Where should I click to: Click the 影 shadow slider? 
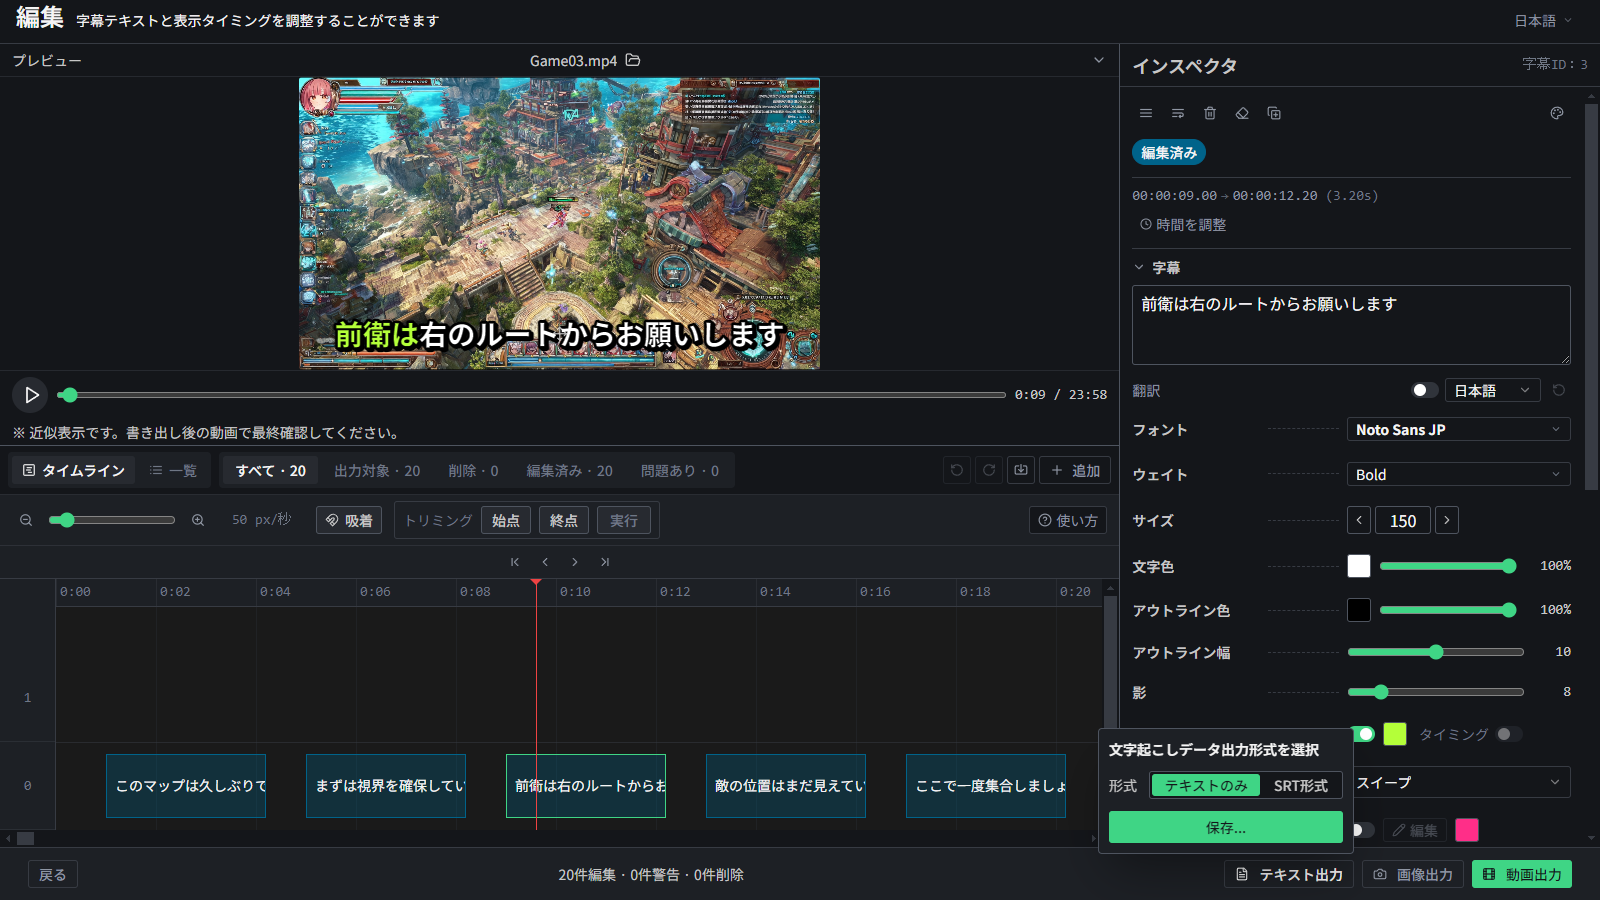[1436, 692]
